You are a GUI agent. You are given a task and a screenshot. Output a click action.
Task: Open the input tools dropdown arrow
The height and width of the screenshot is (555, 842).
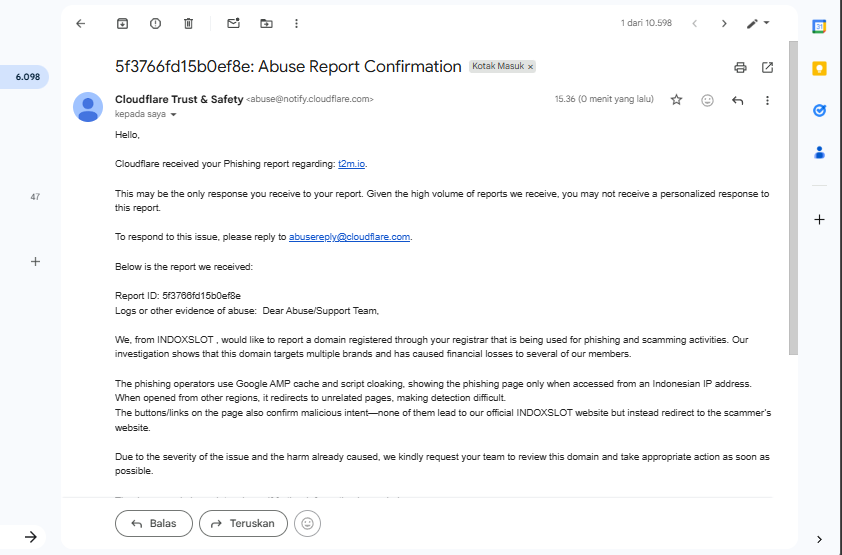click(766, 23)
